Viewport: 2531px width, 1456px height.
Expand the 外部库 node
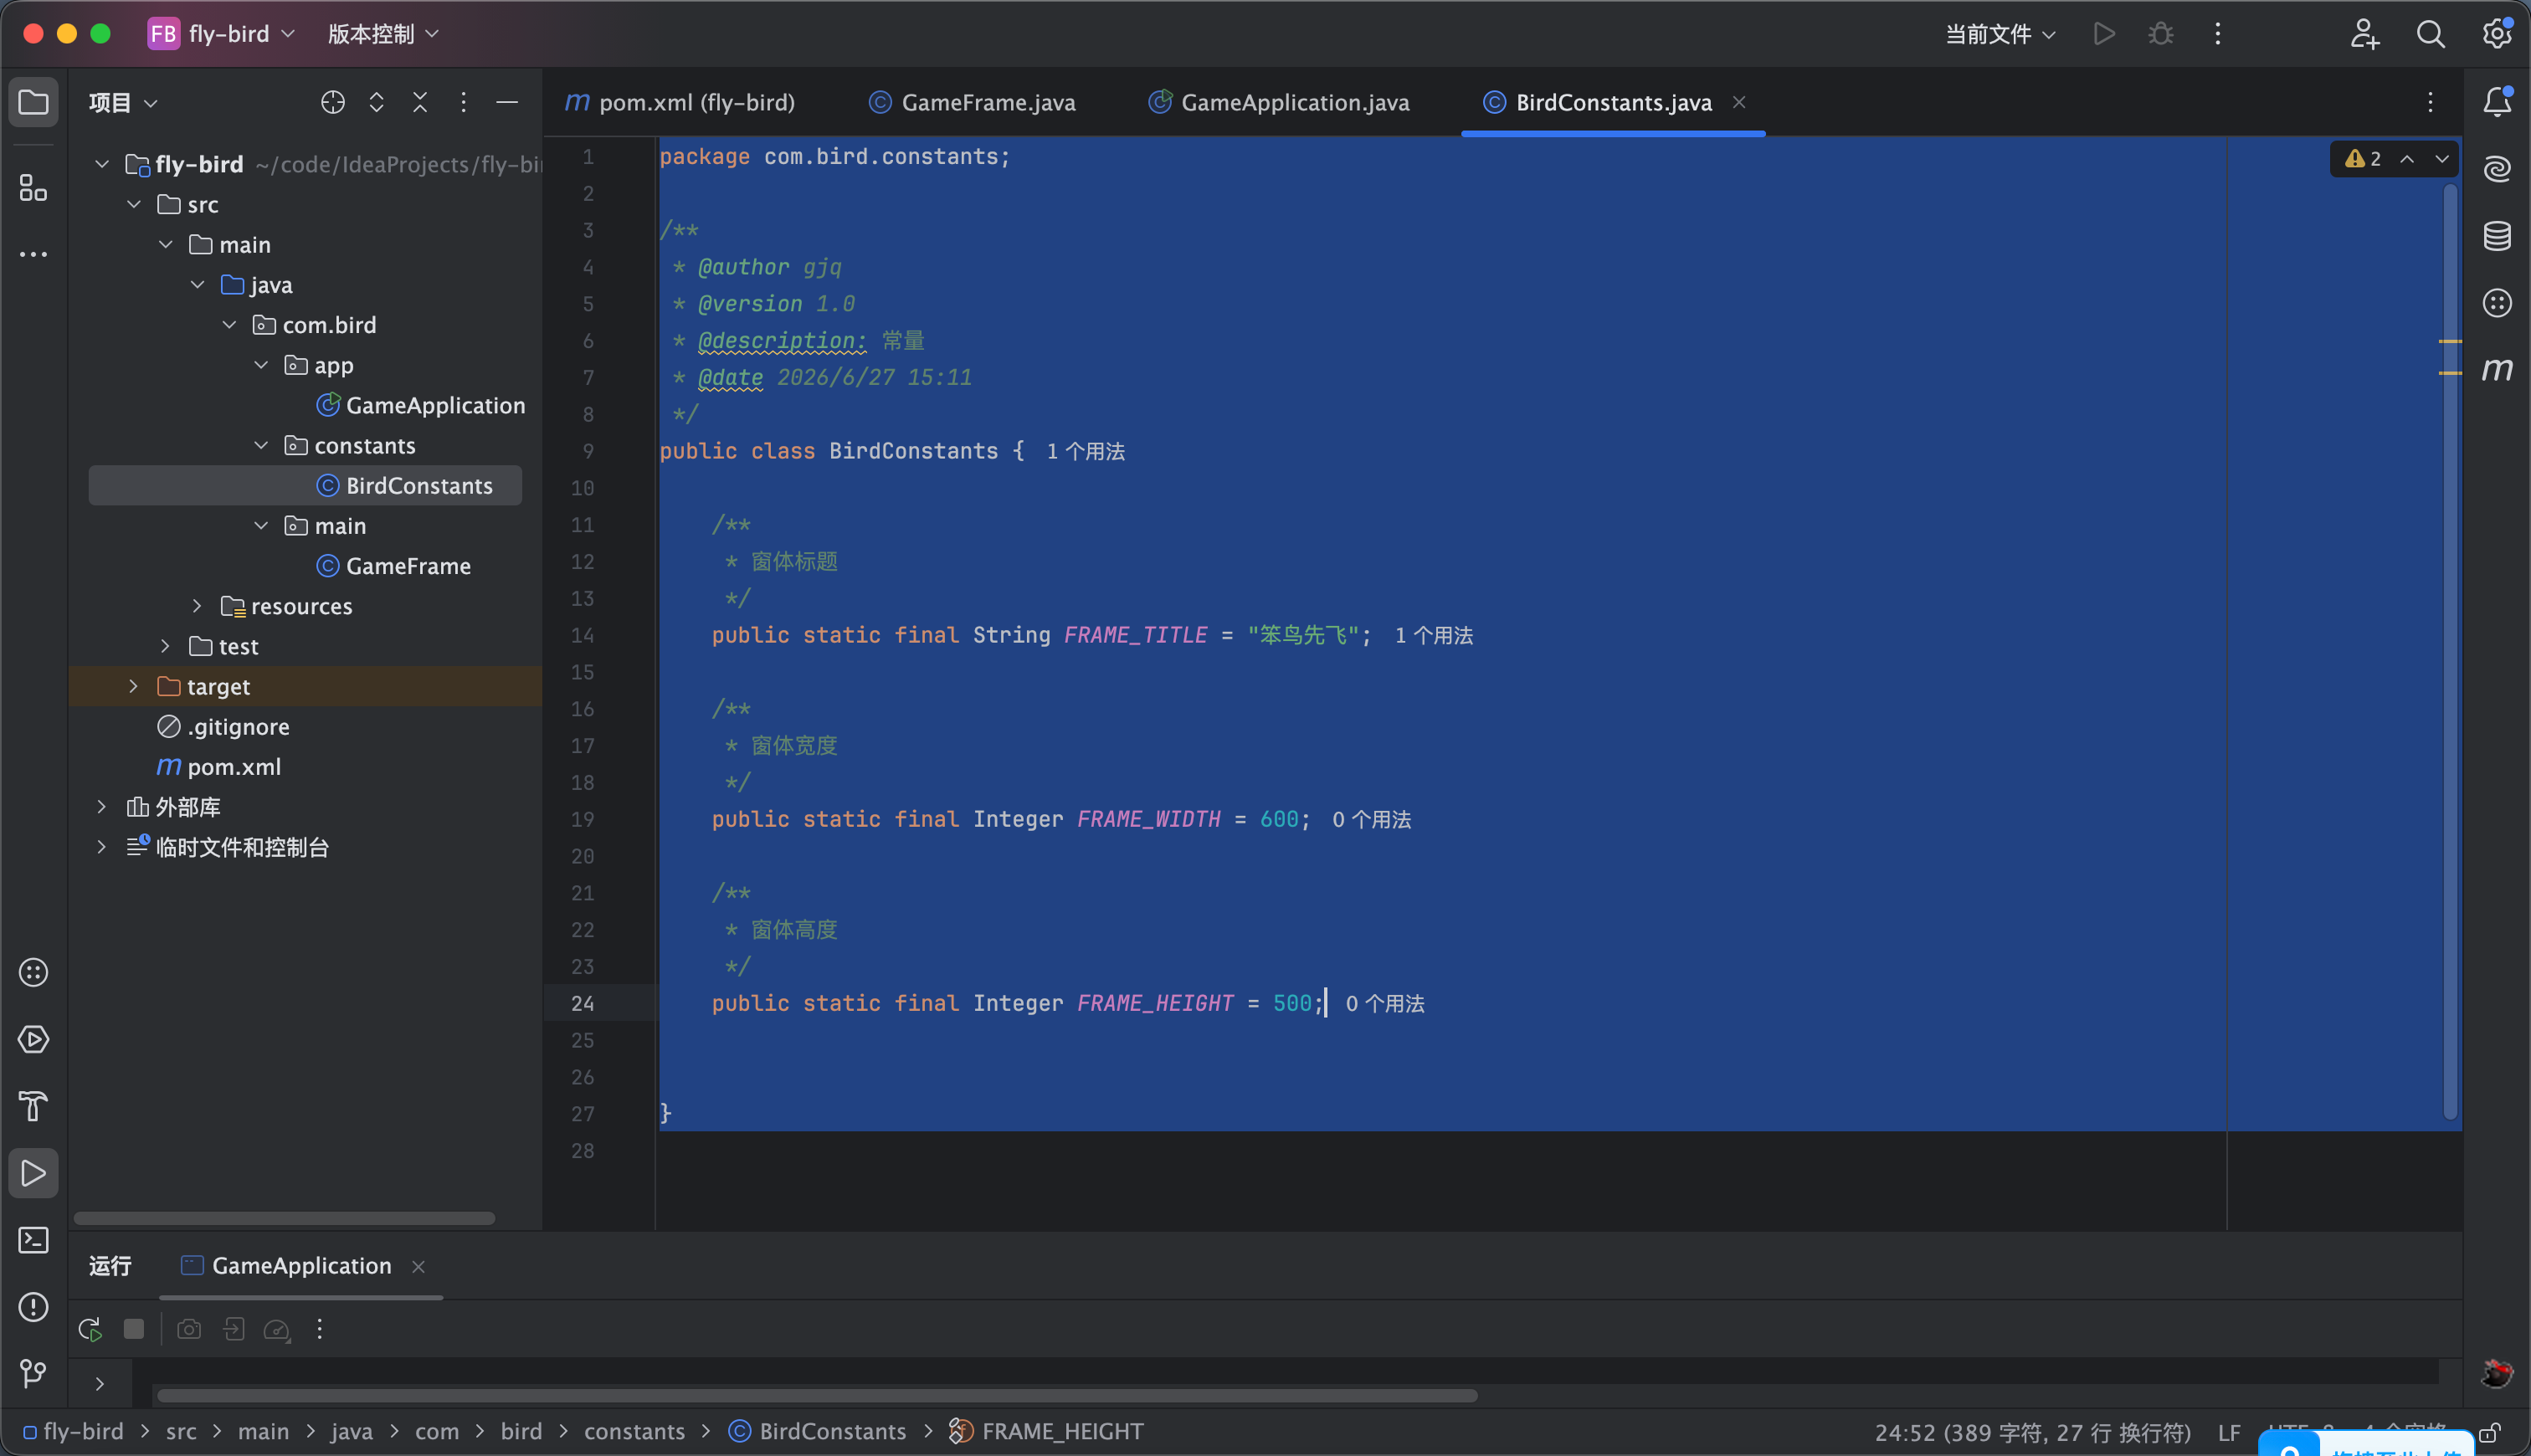(101, 807)
